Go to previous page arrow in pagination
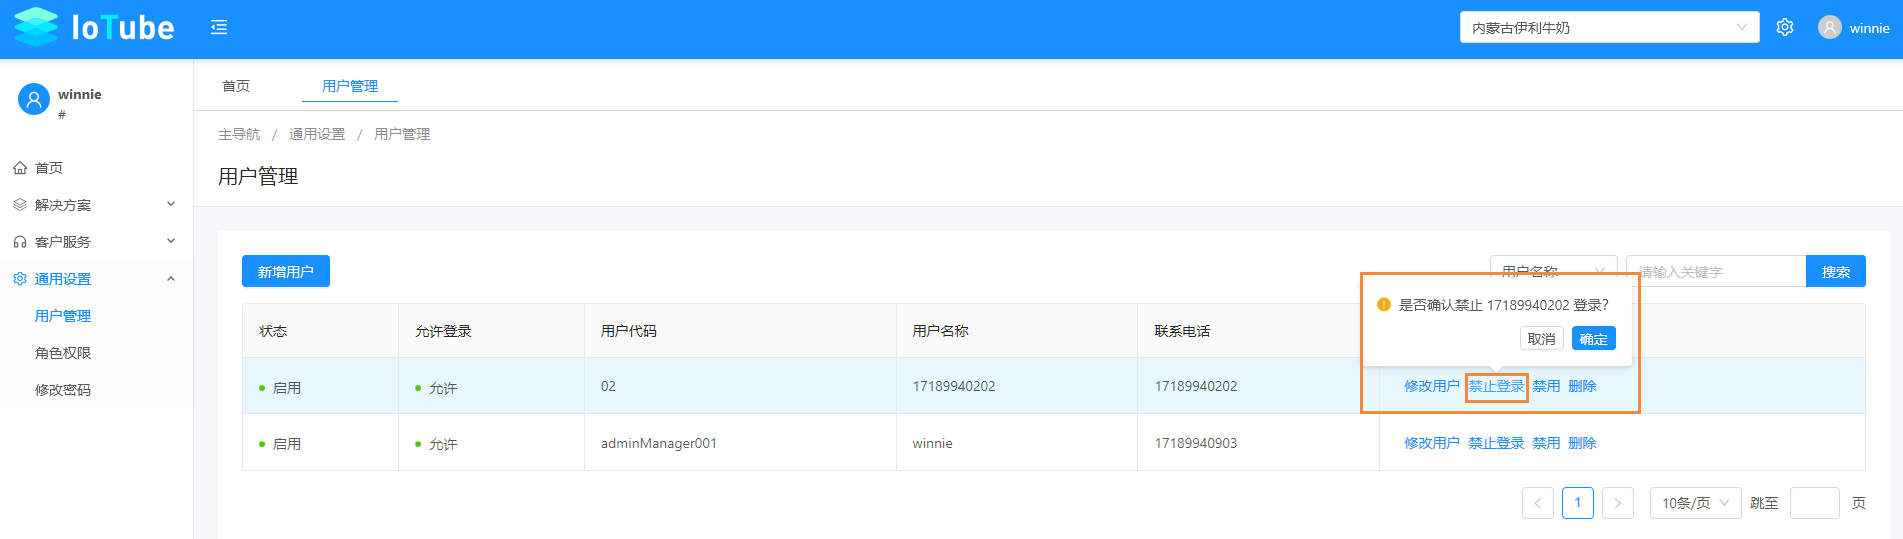Image resolution: width=1903 pixels, height=539 pixels. click(x=1538, y=503)
